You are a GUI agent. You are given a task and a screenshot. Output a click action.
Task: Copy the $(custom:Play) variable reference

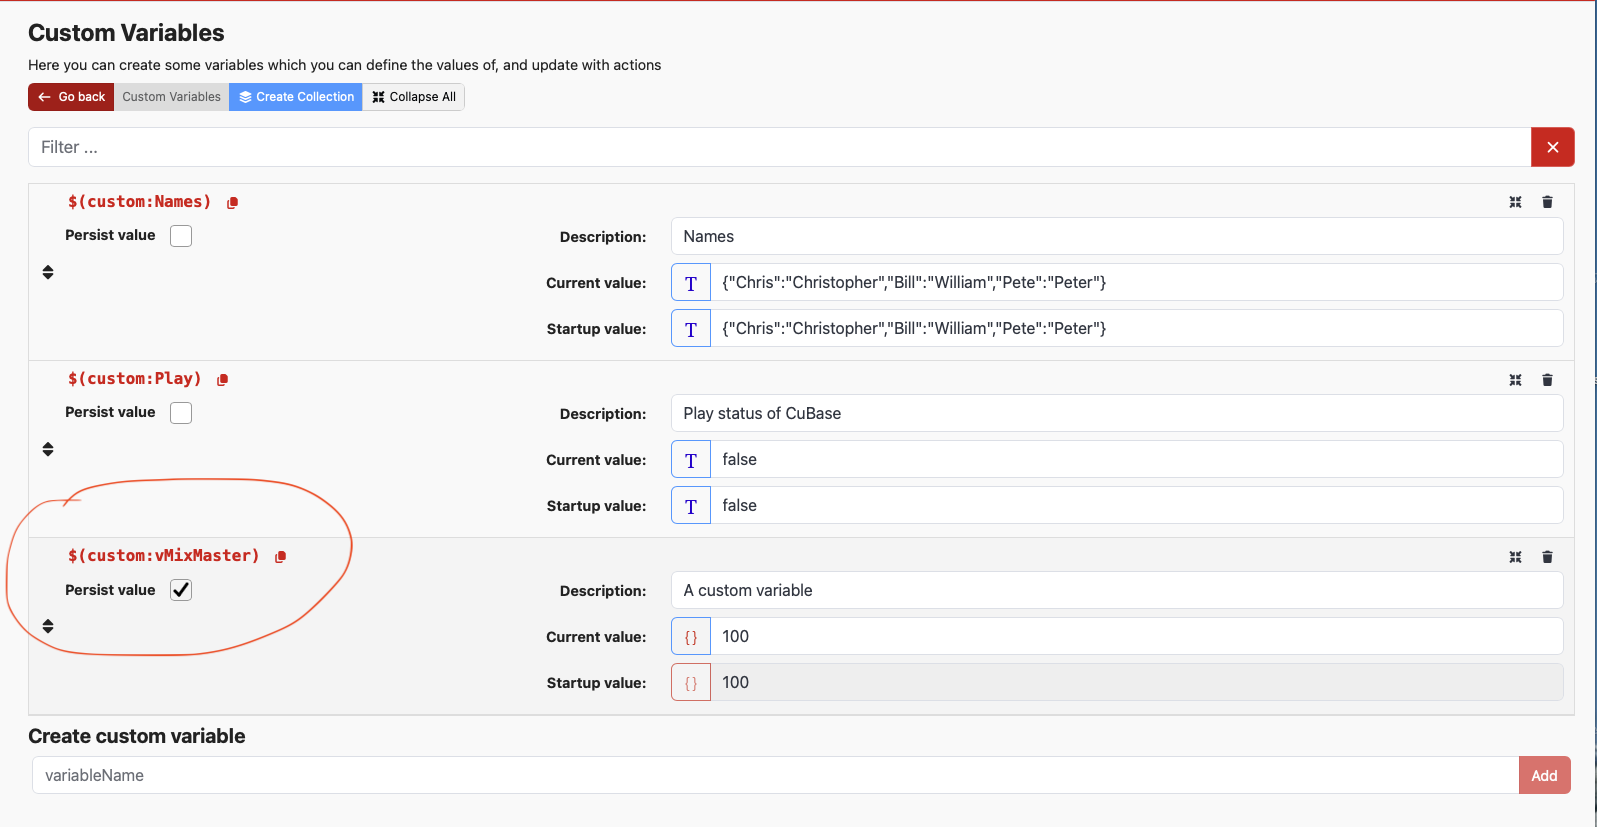pos(223,380)
